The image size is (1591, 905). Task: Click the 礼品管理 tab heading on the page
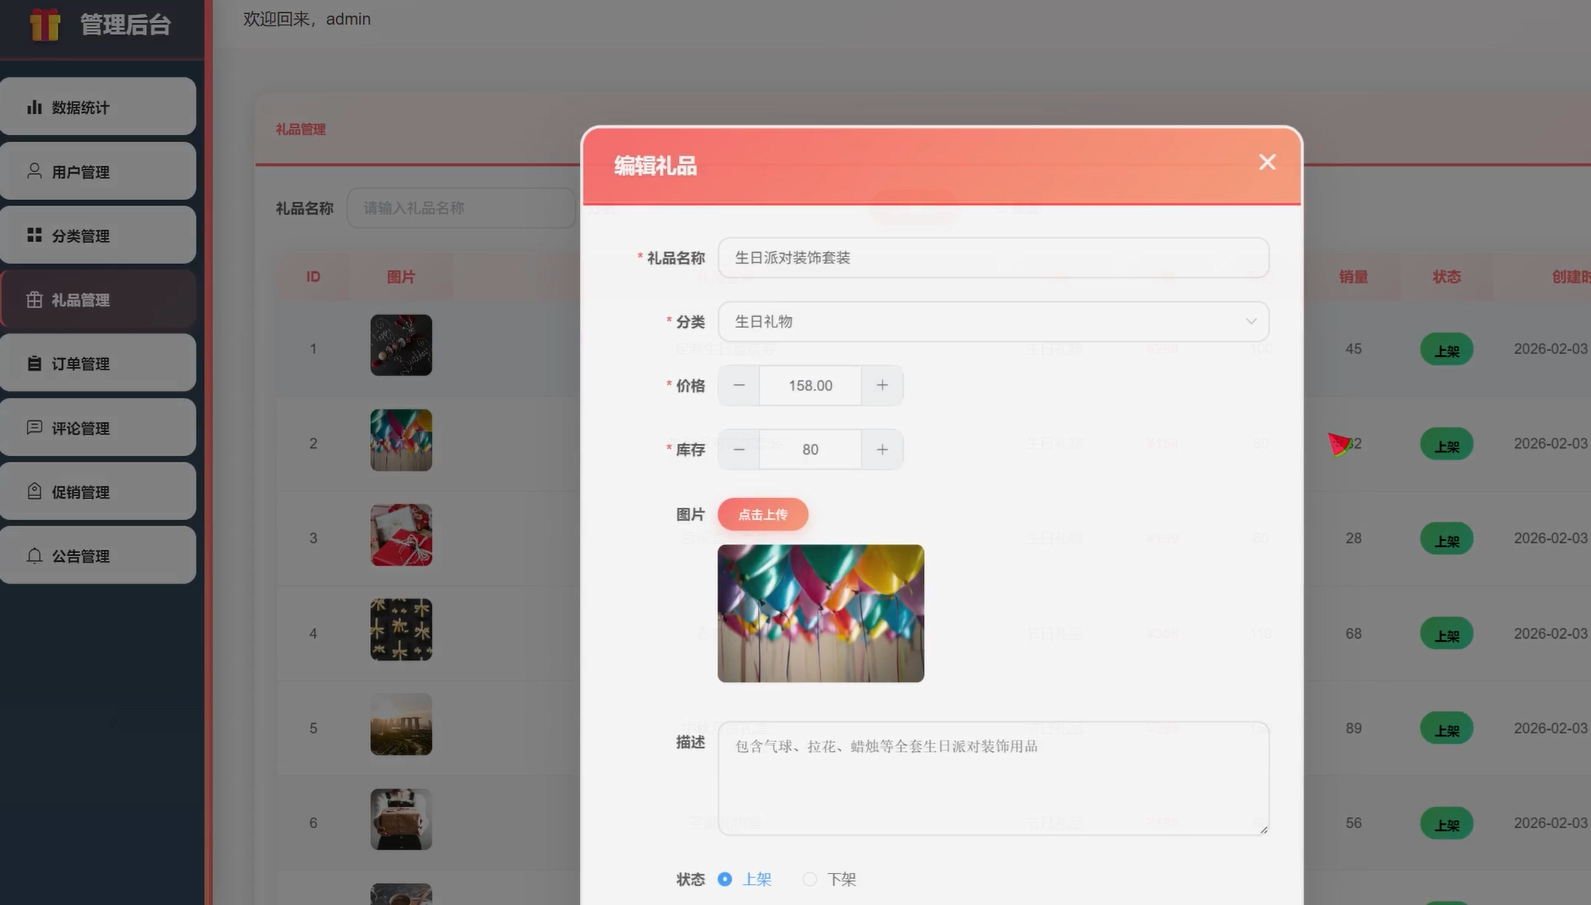pyautogui.click(x=301, y=129)
